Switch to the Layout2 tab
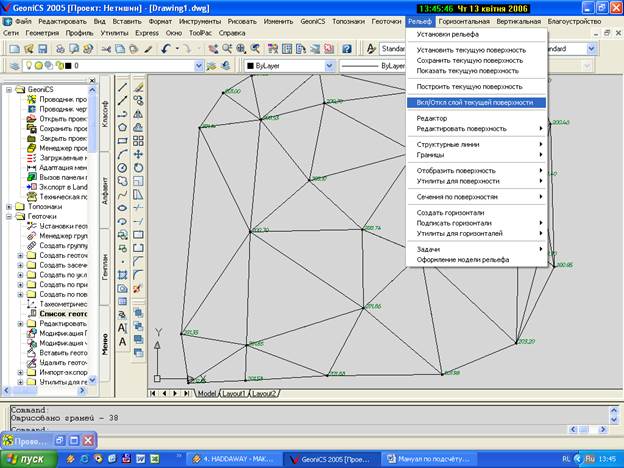The image size is (624, 468). point(264,394)
